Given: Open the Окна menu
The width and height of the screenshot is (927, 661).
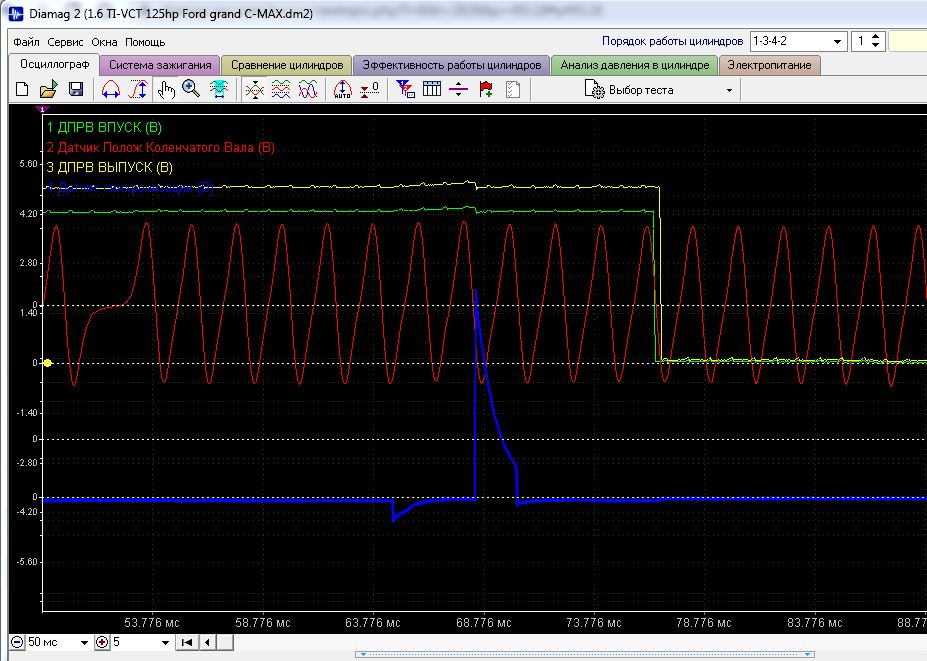Looking at the screenshot, I should point(104,42).
